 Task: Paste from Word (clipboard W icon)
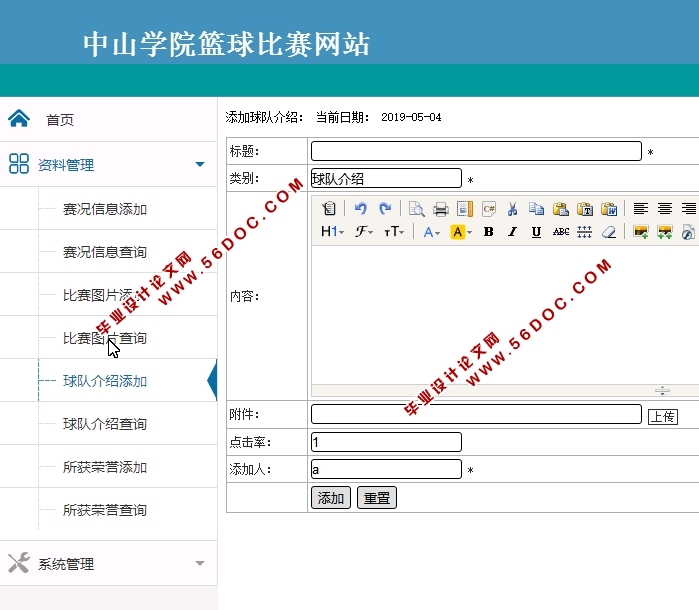(609, 208)
